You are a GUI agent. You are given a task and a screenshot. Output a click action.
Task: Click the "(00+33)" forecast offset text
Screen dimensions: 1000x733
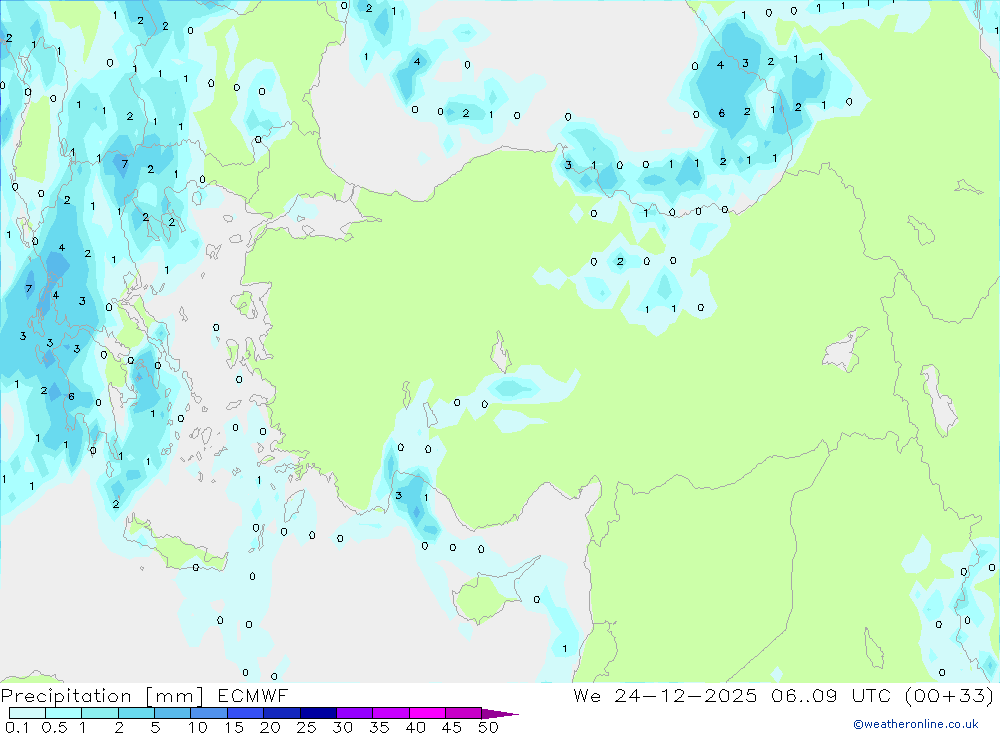click(x=950, y=695)
